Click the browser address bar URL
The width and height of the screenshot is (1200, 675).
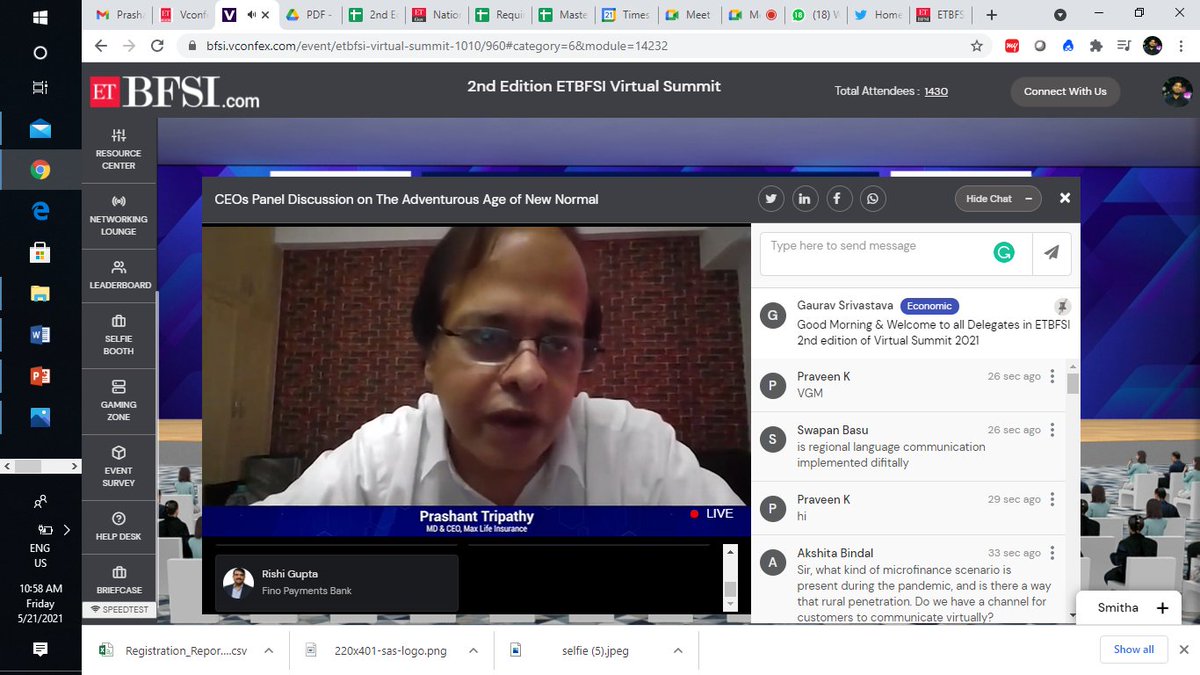coord(436,46)
